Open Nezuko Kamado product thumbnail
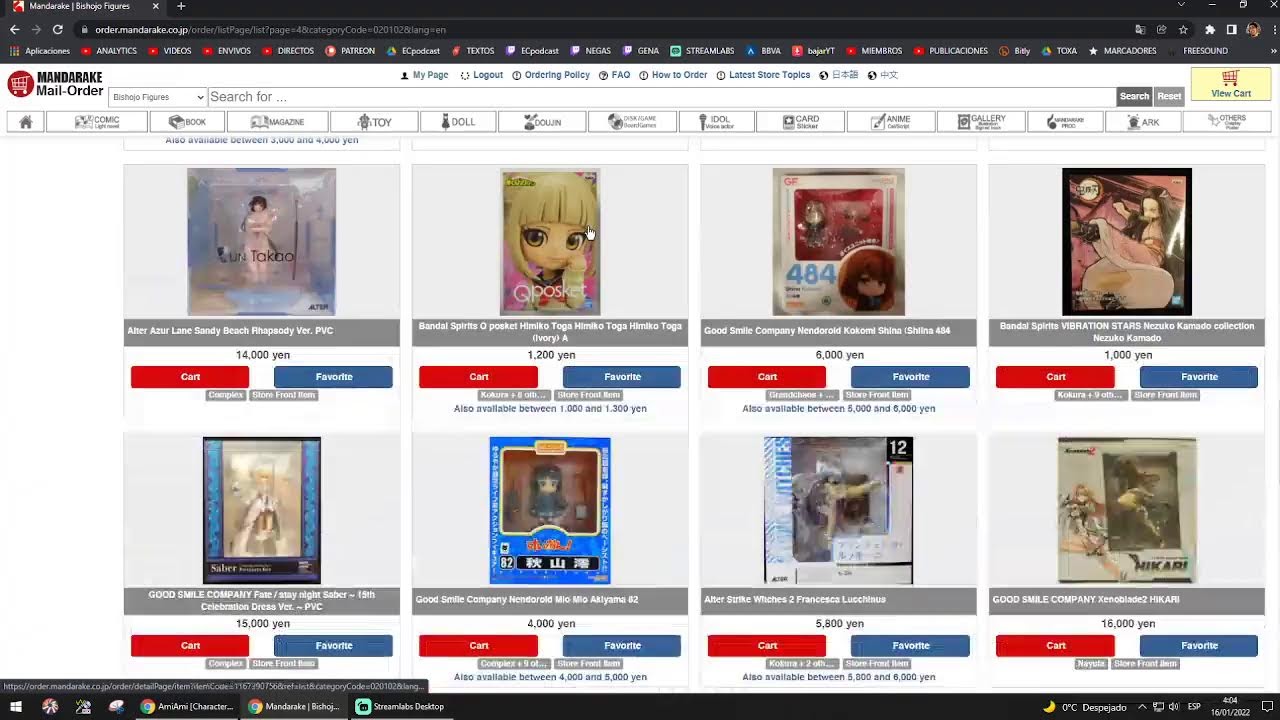Image resolution: width=1280 pixels, height=720 pixels. (1127, 242)
